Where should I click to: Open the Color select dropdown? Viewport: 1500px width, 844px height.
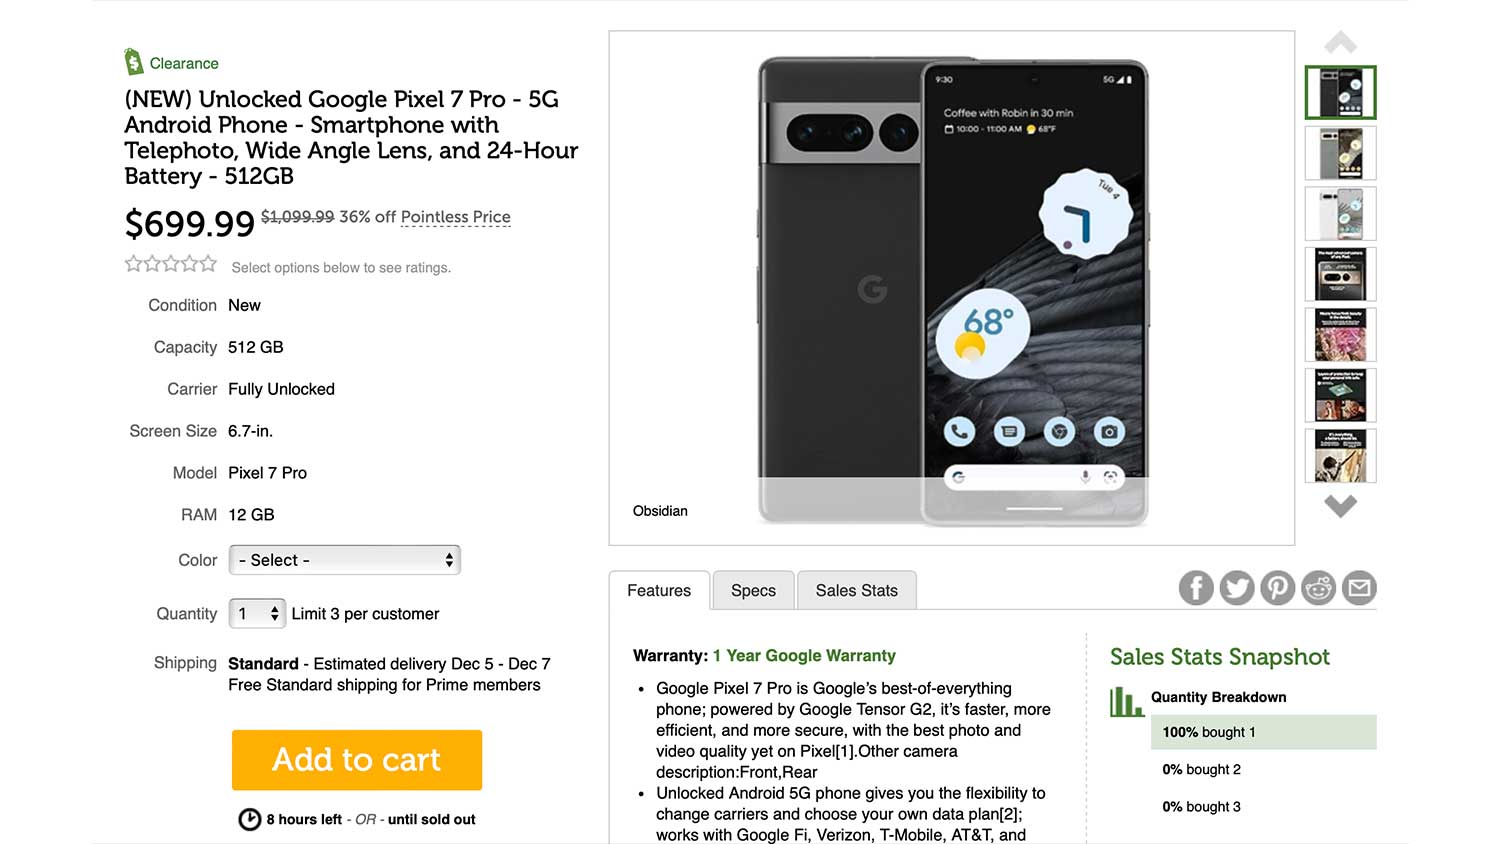pyautogui.click(x=345, y=560)
